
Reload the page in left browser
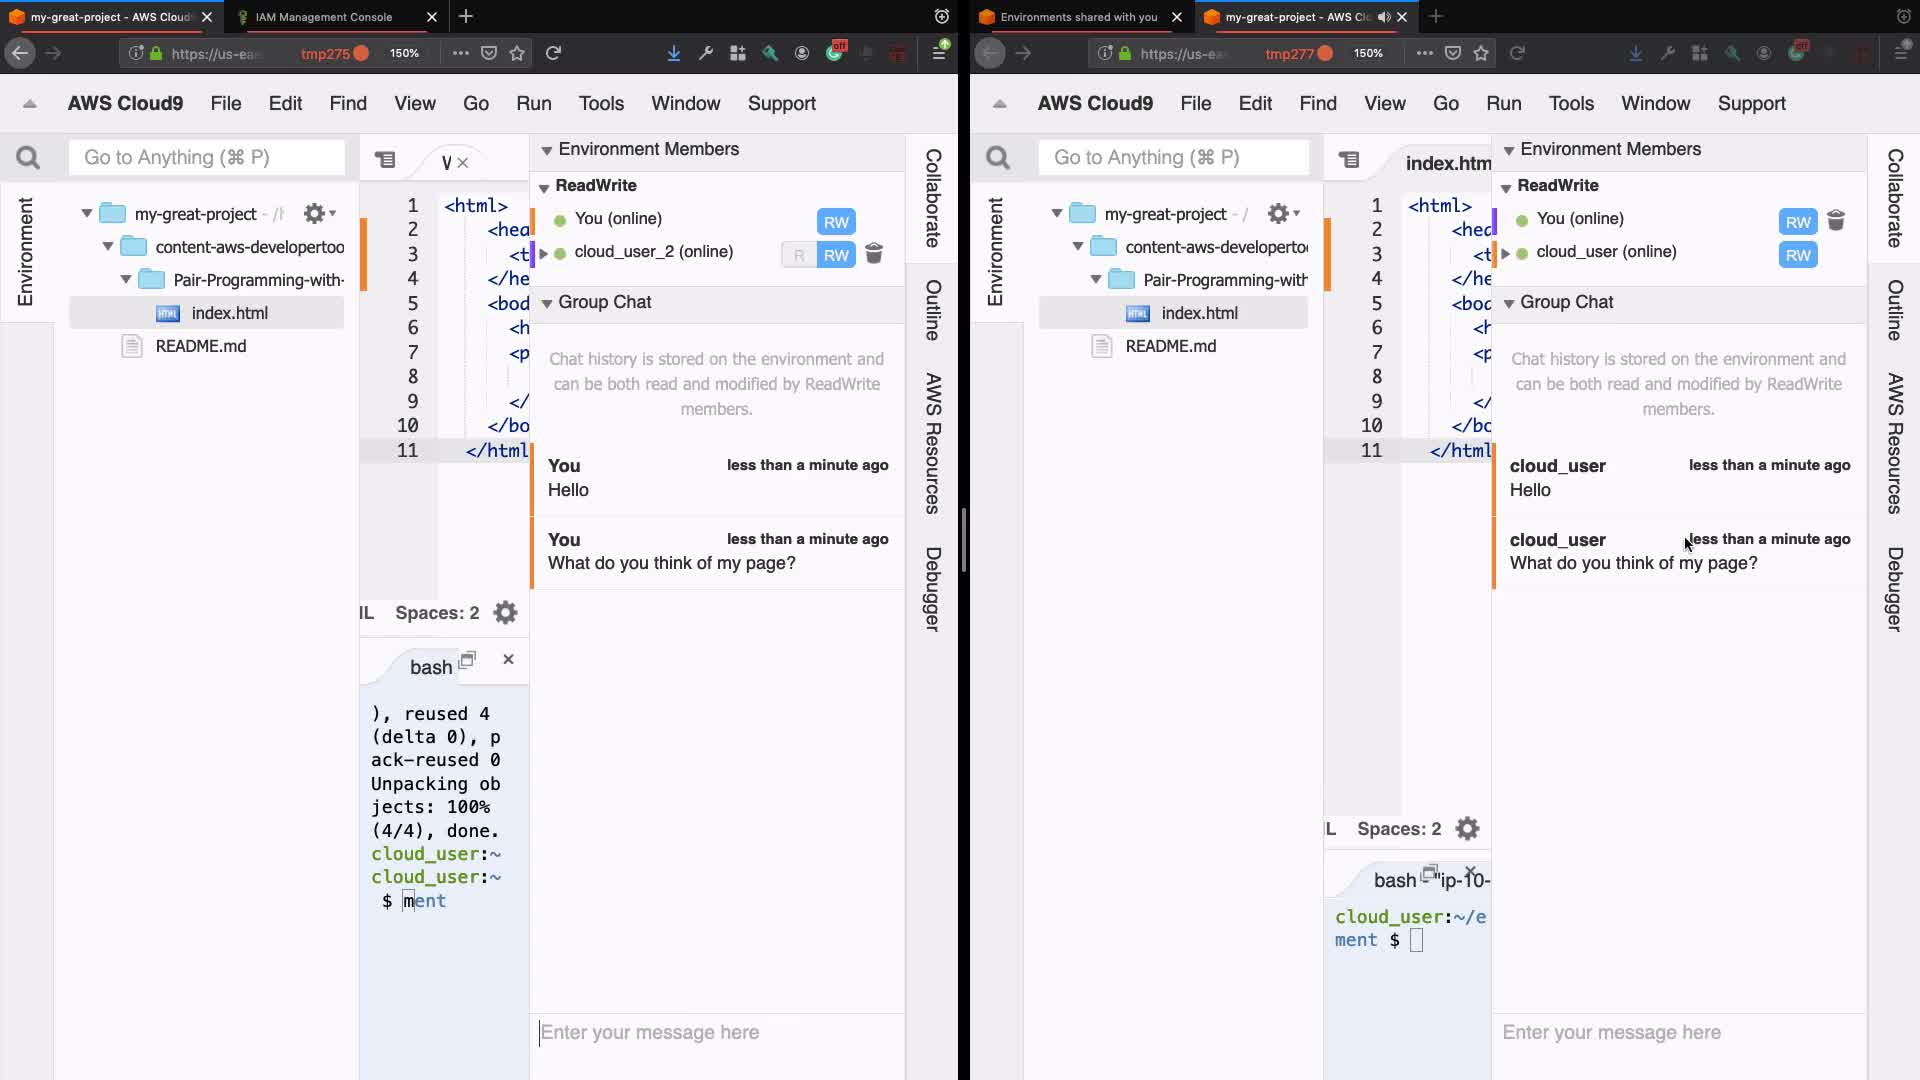pos(553,53)
